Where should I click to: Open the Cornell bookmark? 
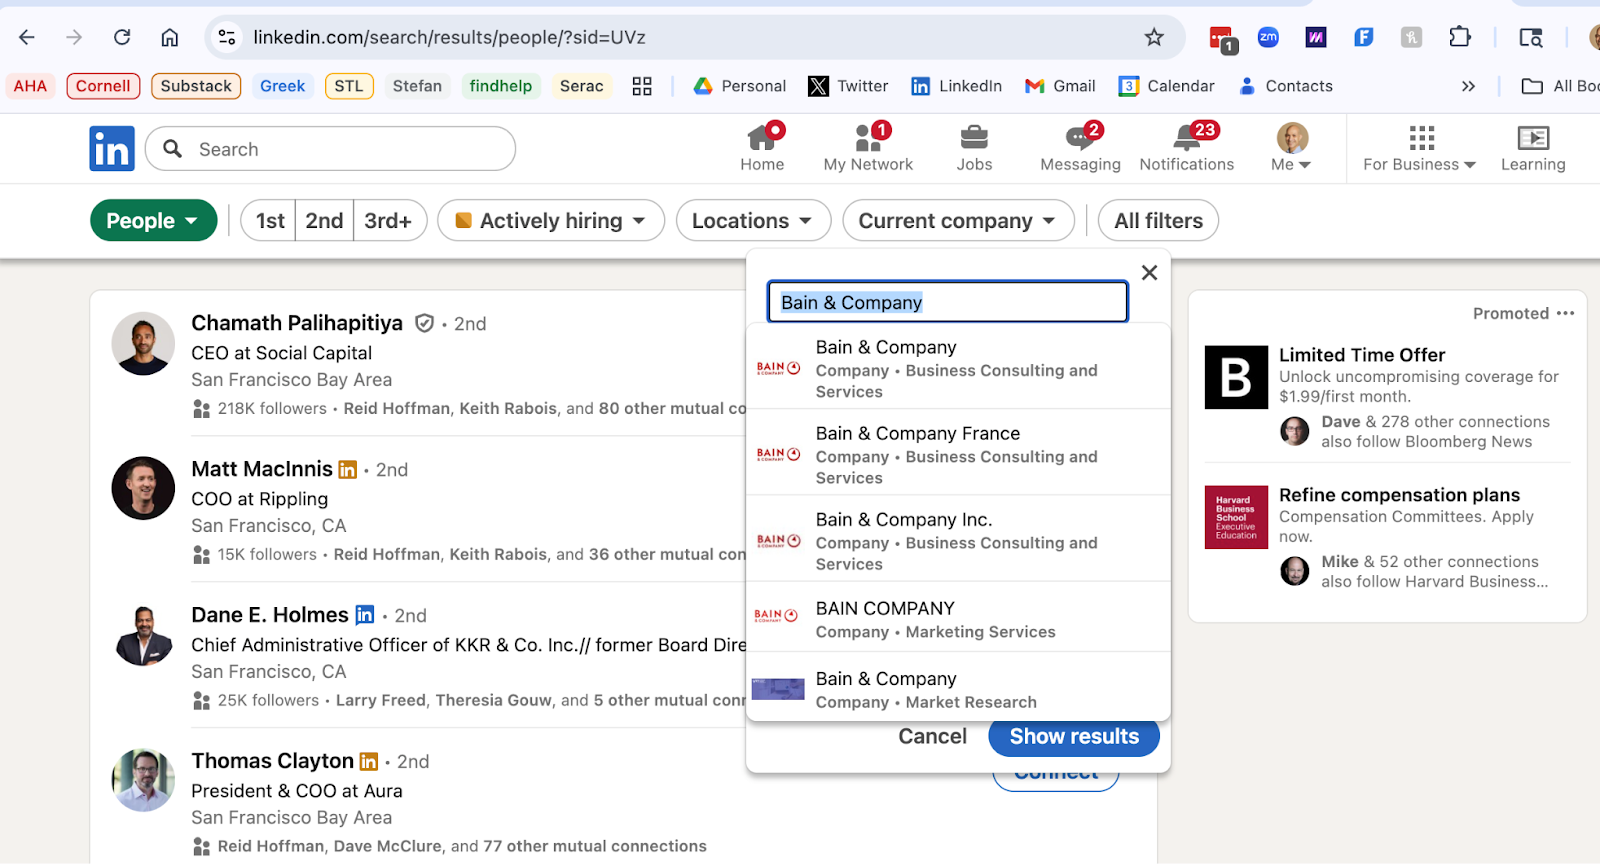(x=103, y=86)
